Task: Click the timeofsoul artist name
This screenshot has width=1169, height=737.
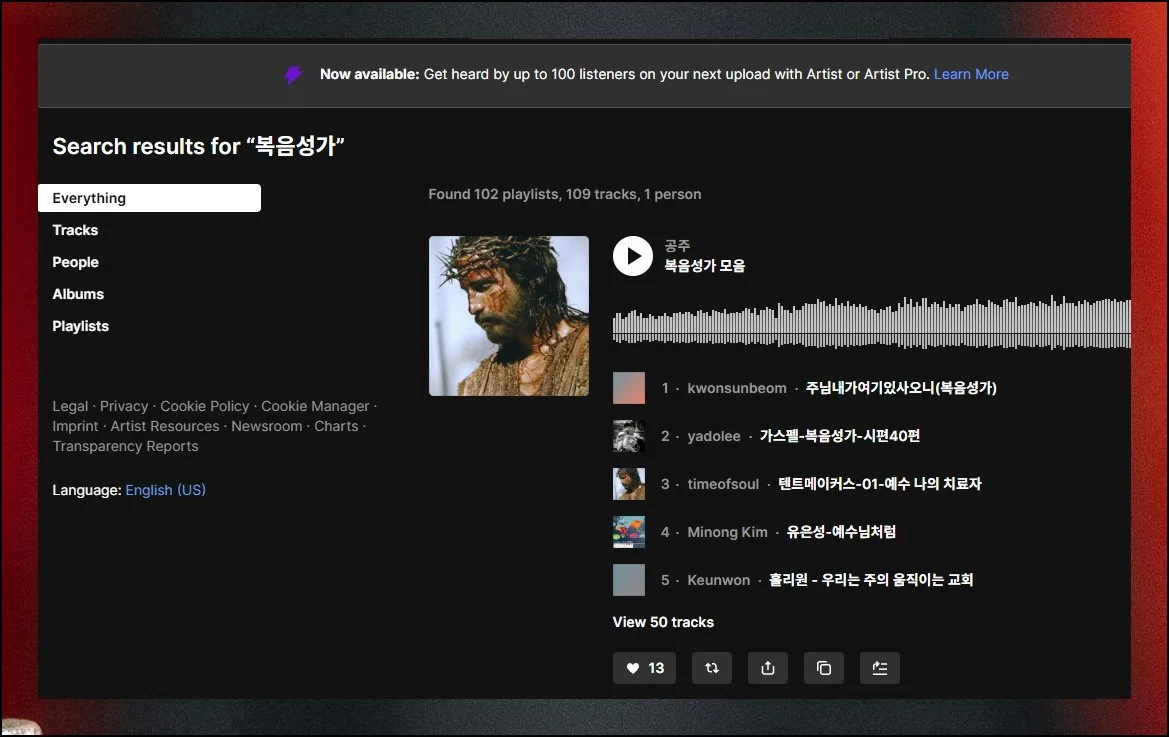Action: pos(723,484)
